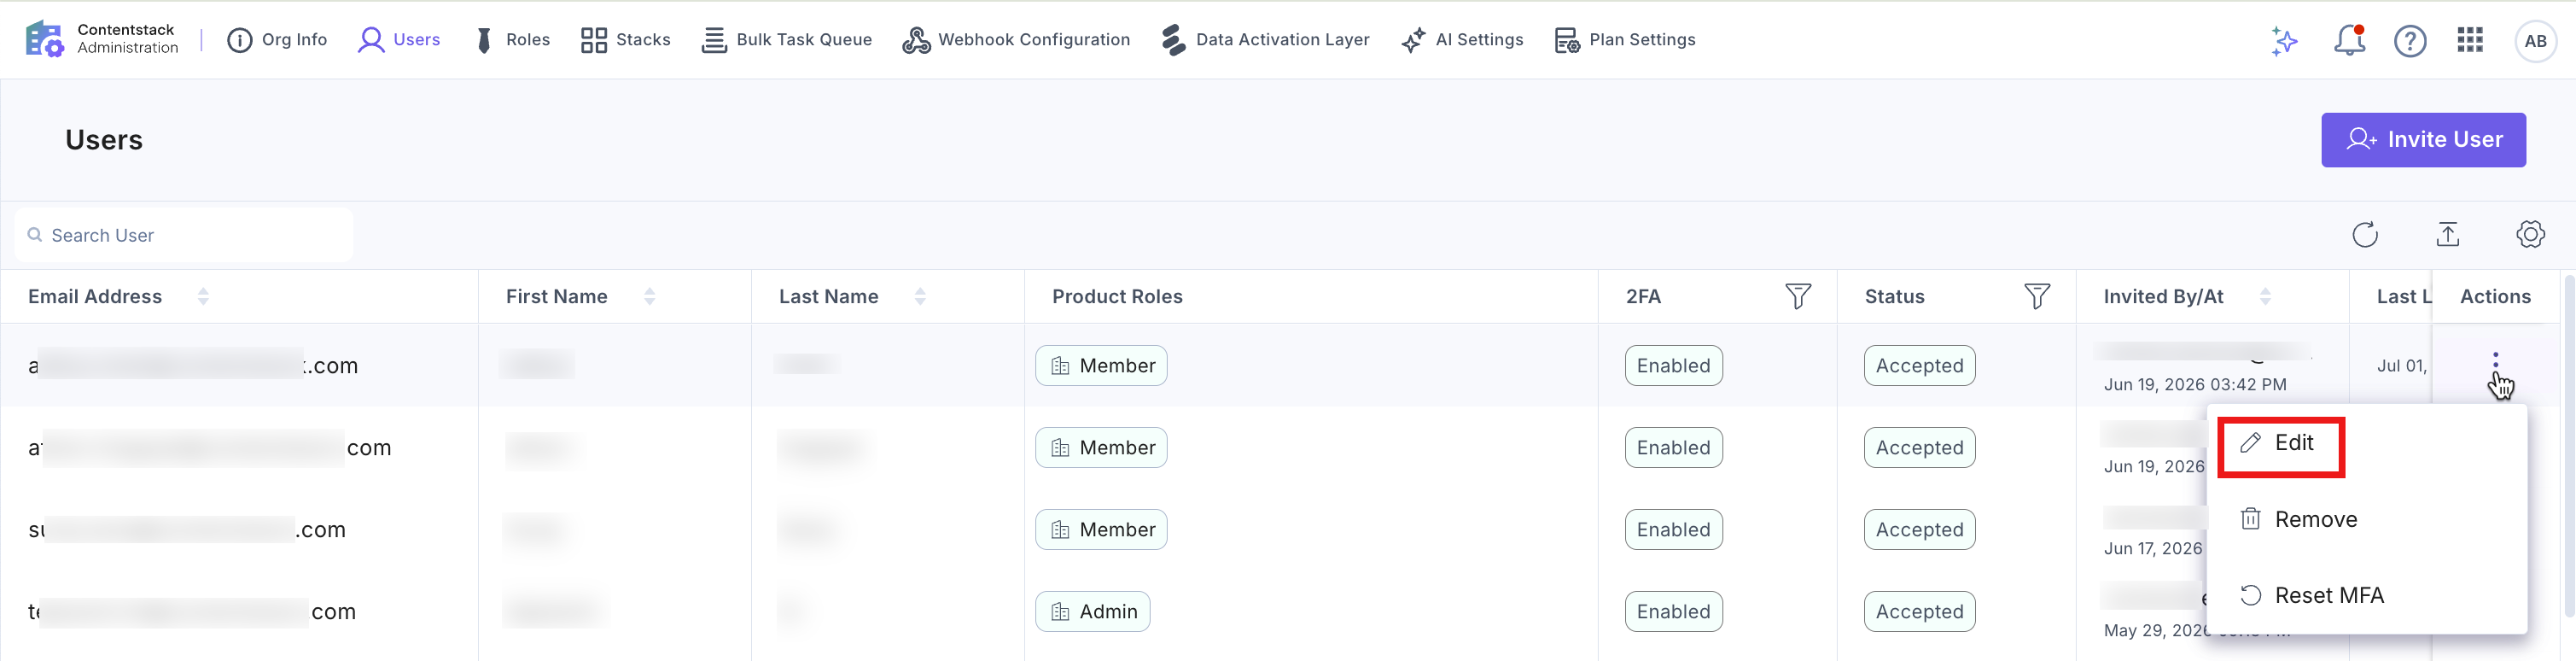Click the export users icon

[2448, 235]
